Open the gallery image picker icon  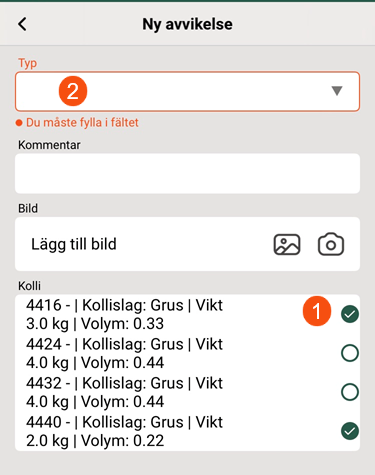coord(287,244)
